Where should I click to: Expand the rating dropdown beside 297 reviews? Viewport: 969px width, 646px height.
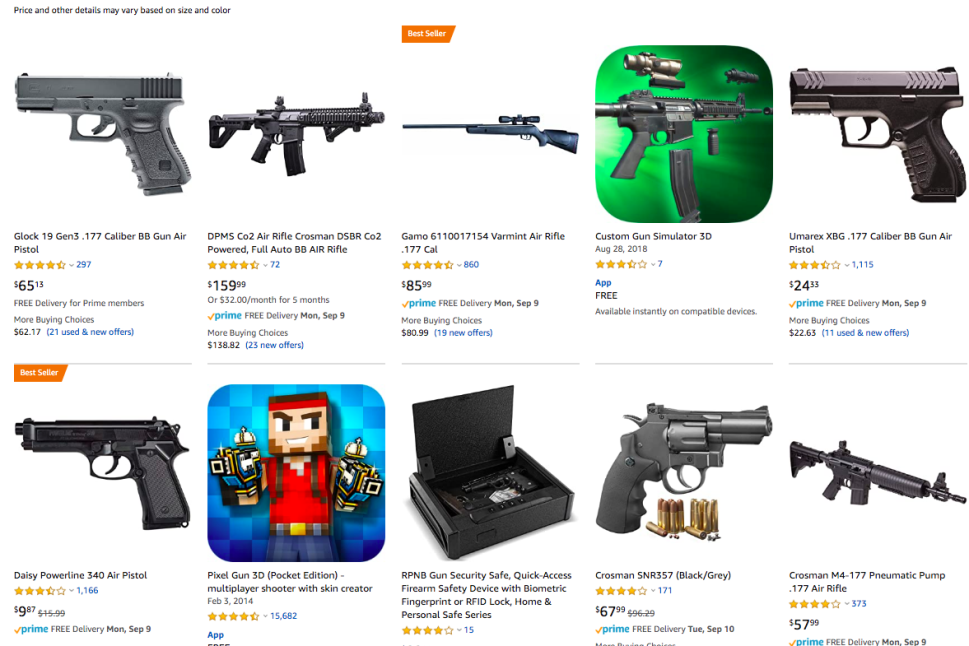point(72,265)
